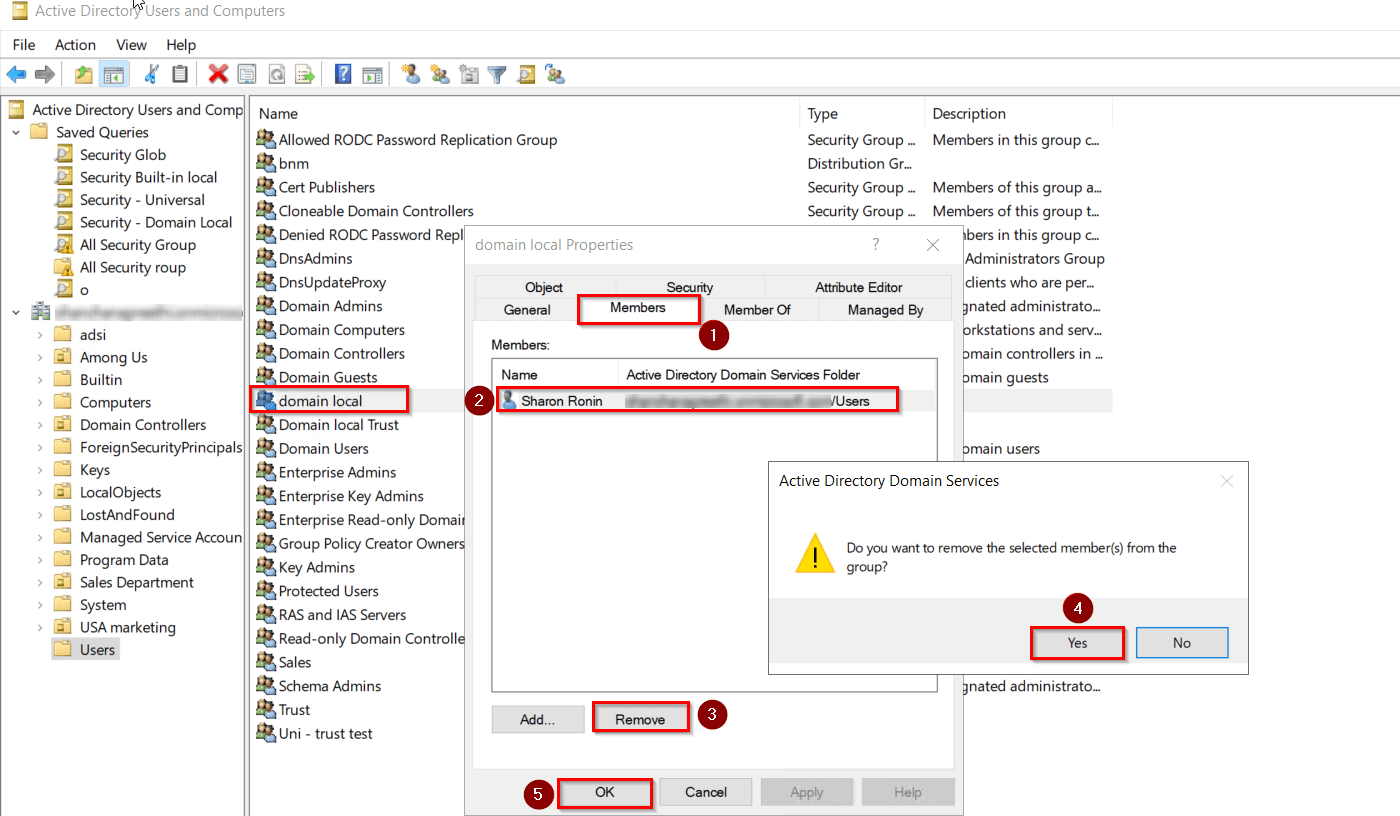Open filter options with the funnel icon
Image resolution: width=1400 pixels, height=816 pixels.
[x=497, y=74]
